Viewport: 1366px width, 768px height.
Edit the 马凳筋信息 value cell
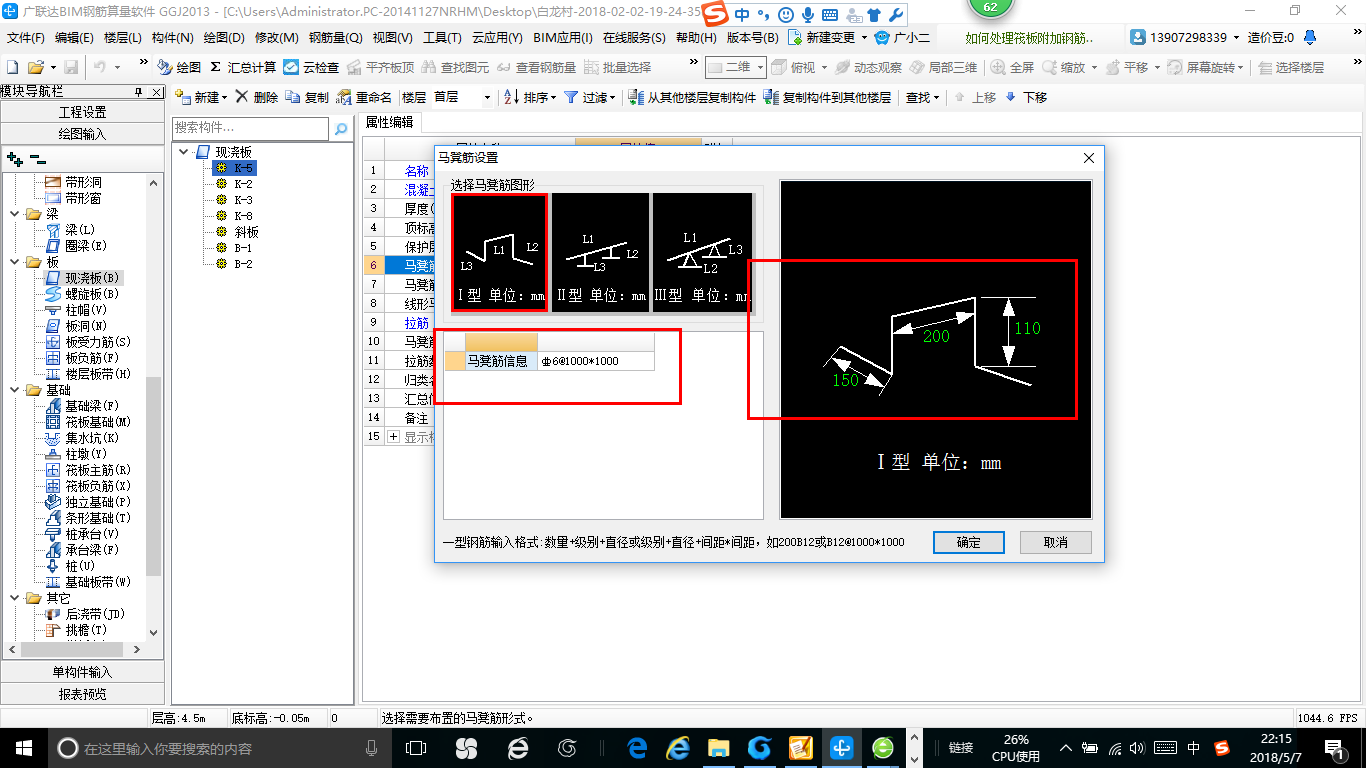[596, 361]
